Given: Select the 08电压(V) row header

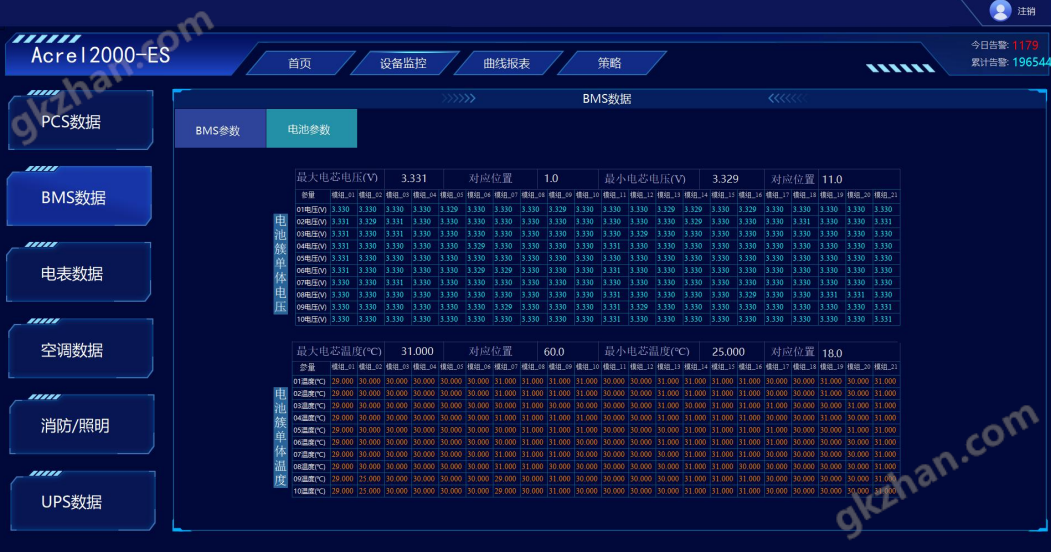Looking at the screenshot, I should (x=311, y=295).
